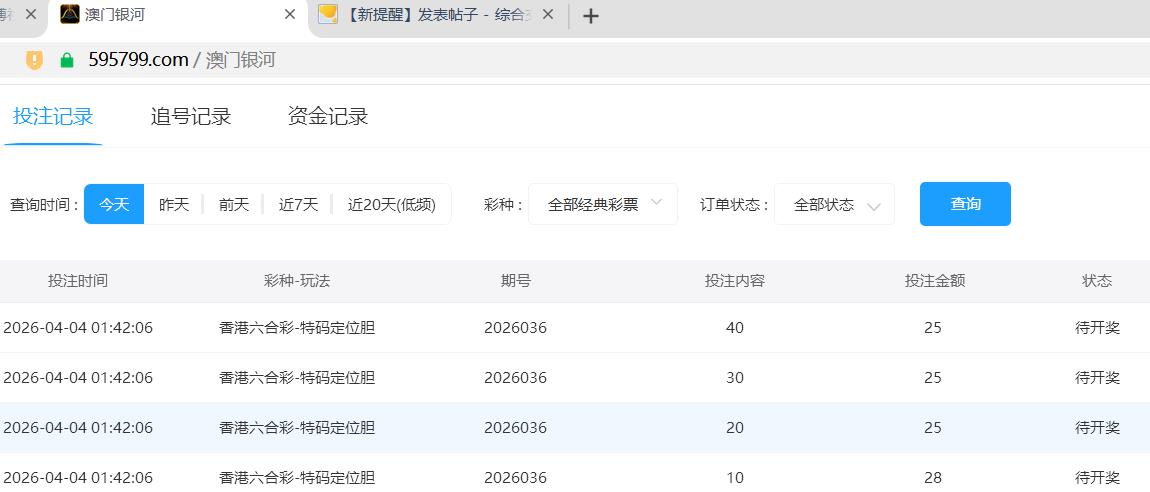Open the 资金记录 tab

click(x=328, y=117)
